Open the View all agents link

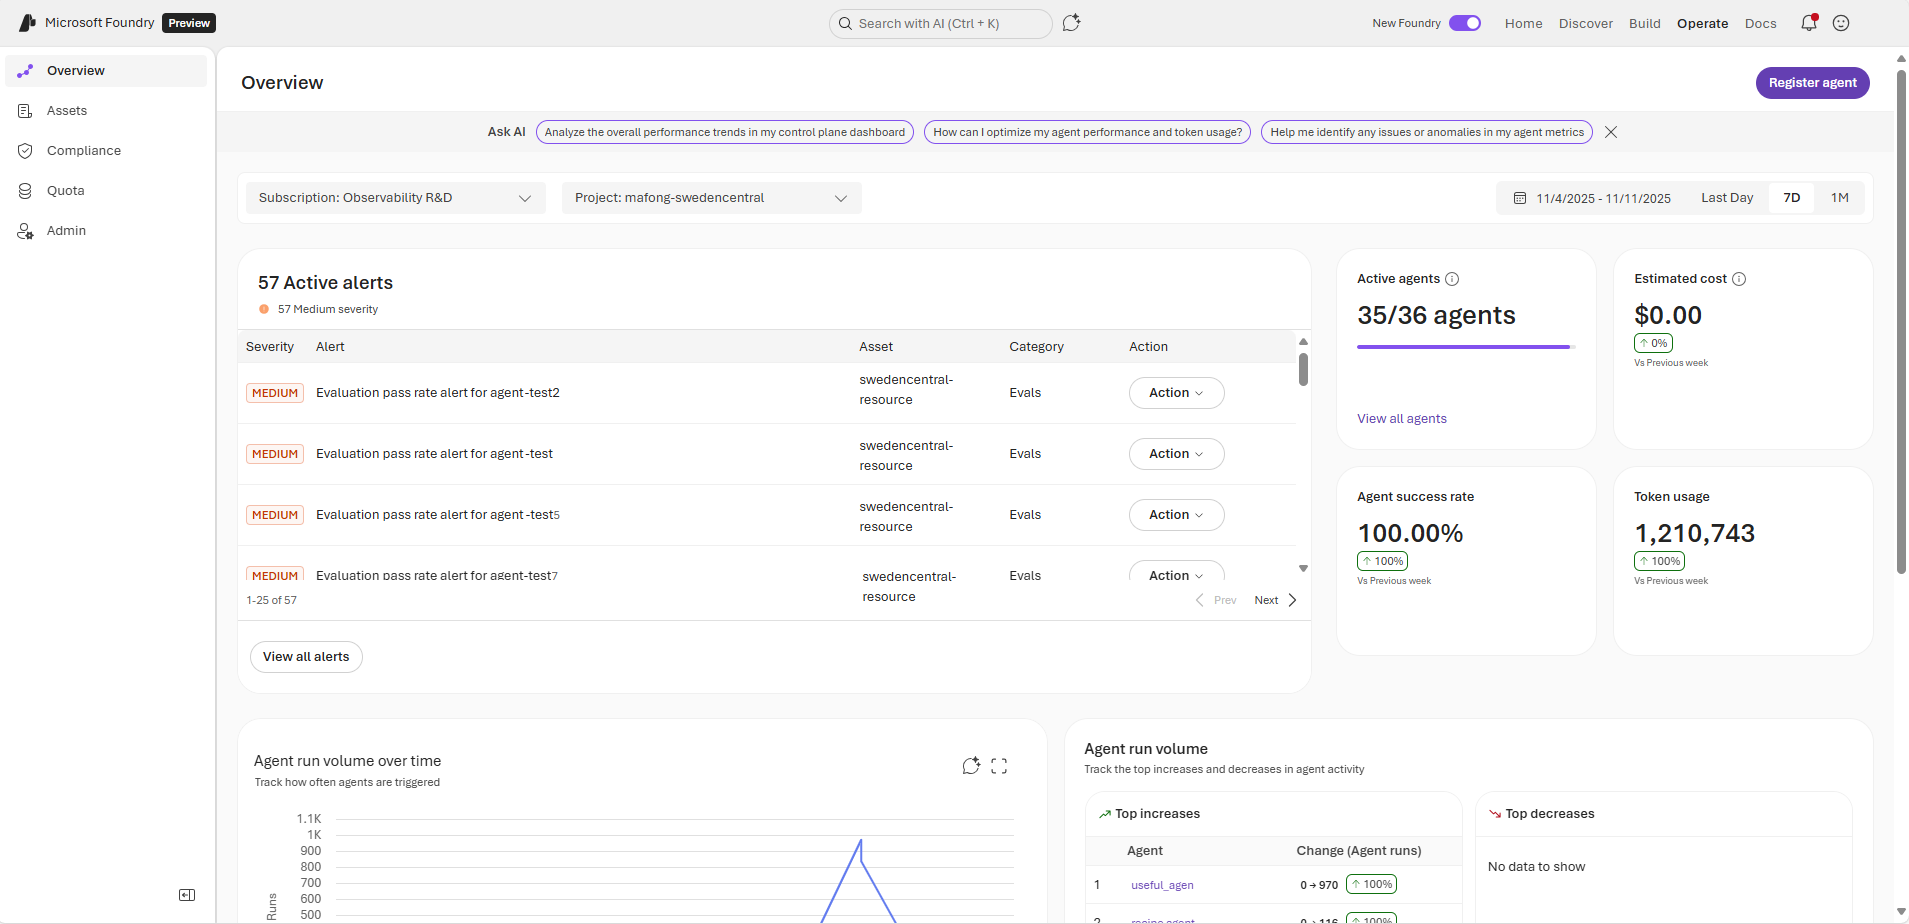point(1401,419)
